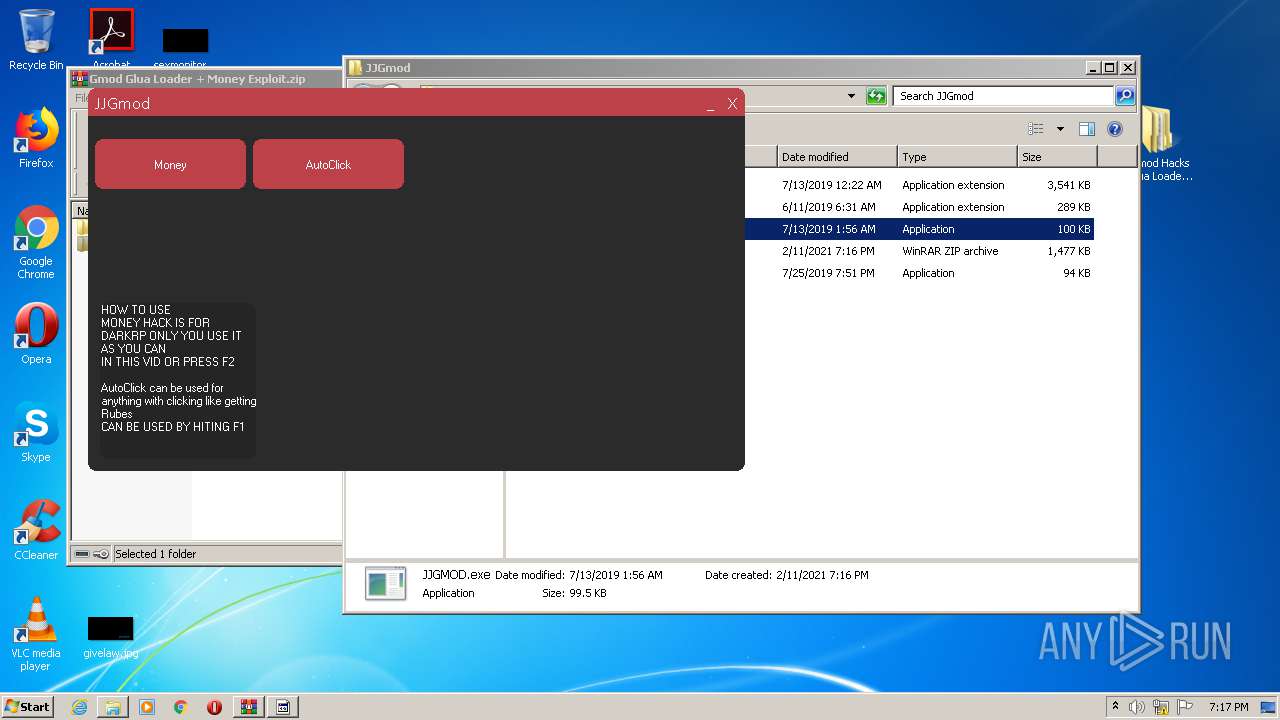Sort by the Type column header
The image size is (1280, 720).
coord(957,157)
